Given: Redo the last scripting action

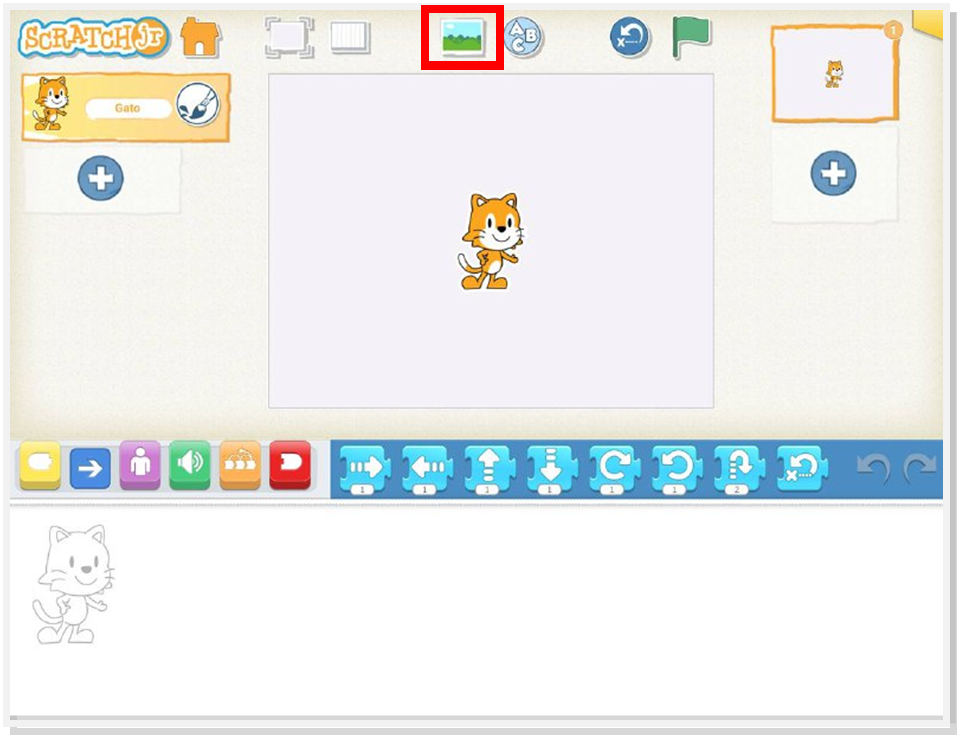Looking at the screenshot, I should pos(920,469).
